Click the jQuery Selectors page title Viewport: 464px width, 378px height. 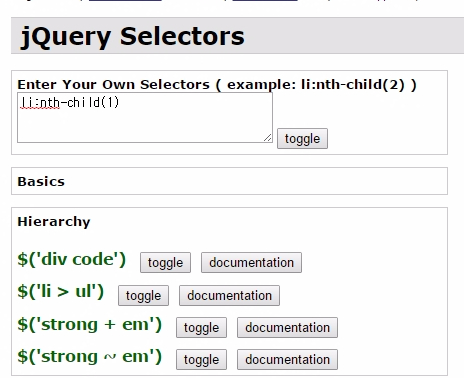pyautogui.click(x=133, y=37)
